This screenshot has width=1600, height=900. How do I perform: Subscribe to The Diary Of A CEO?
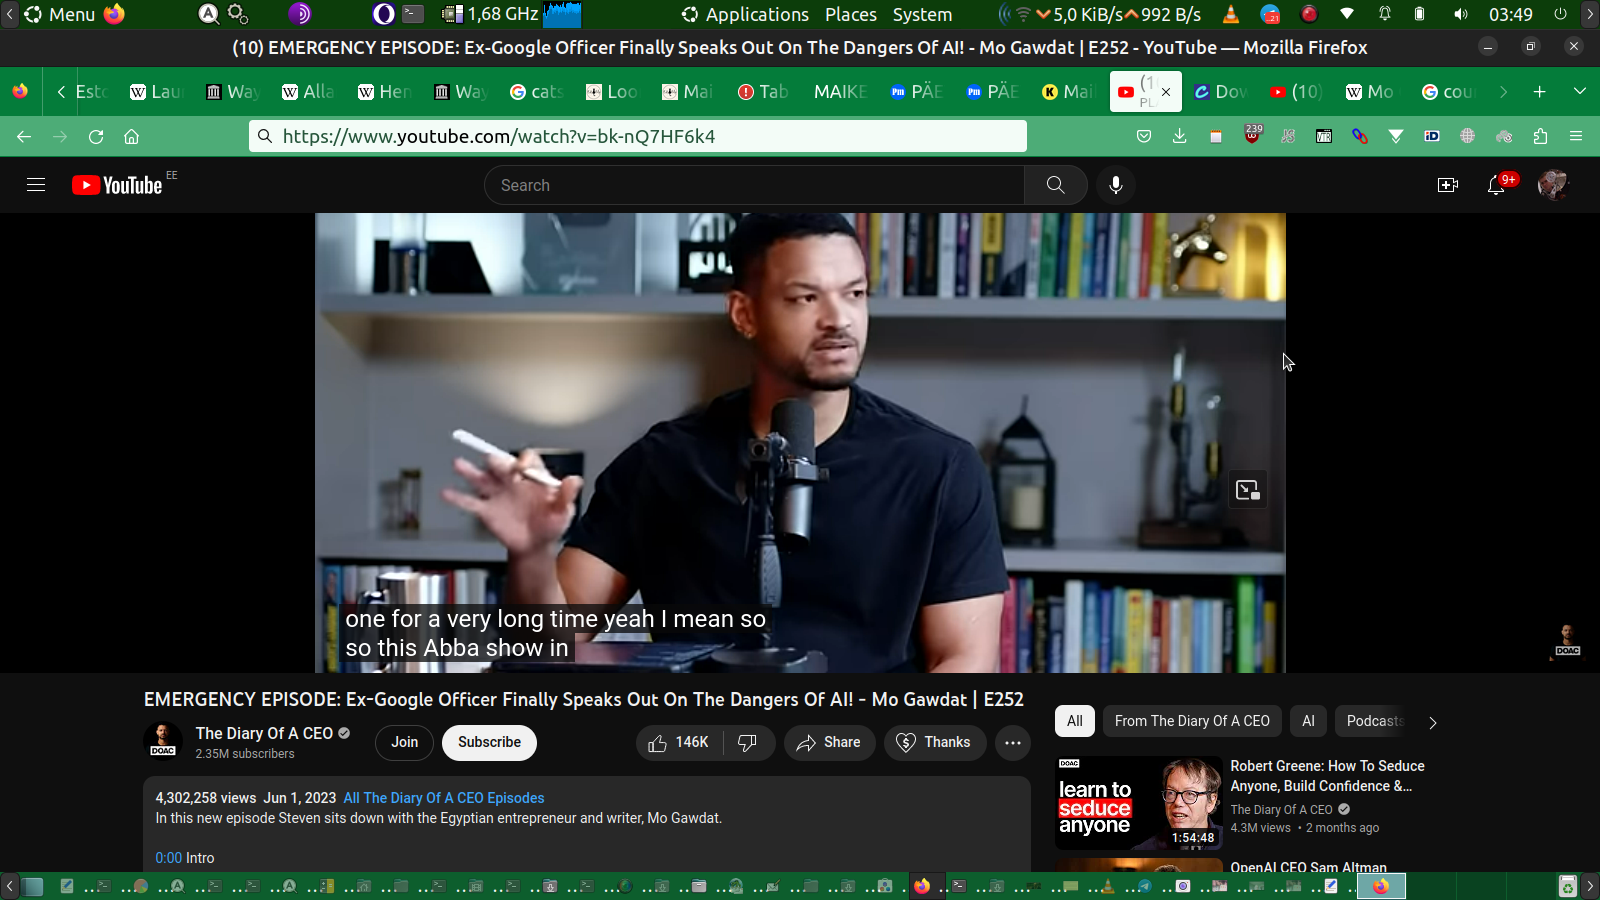(x=489, y=742)
